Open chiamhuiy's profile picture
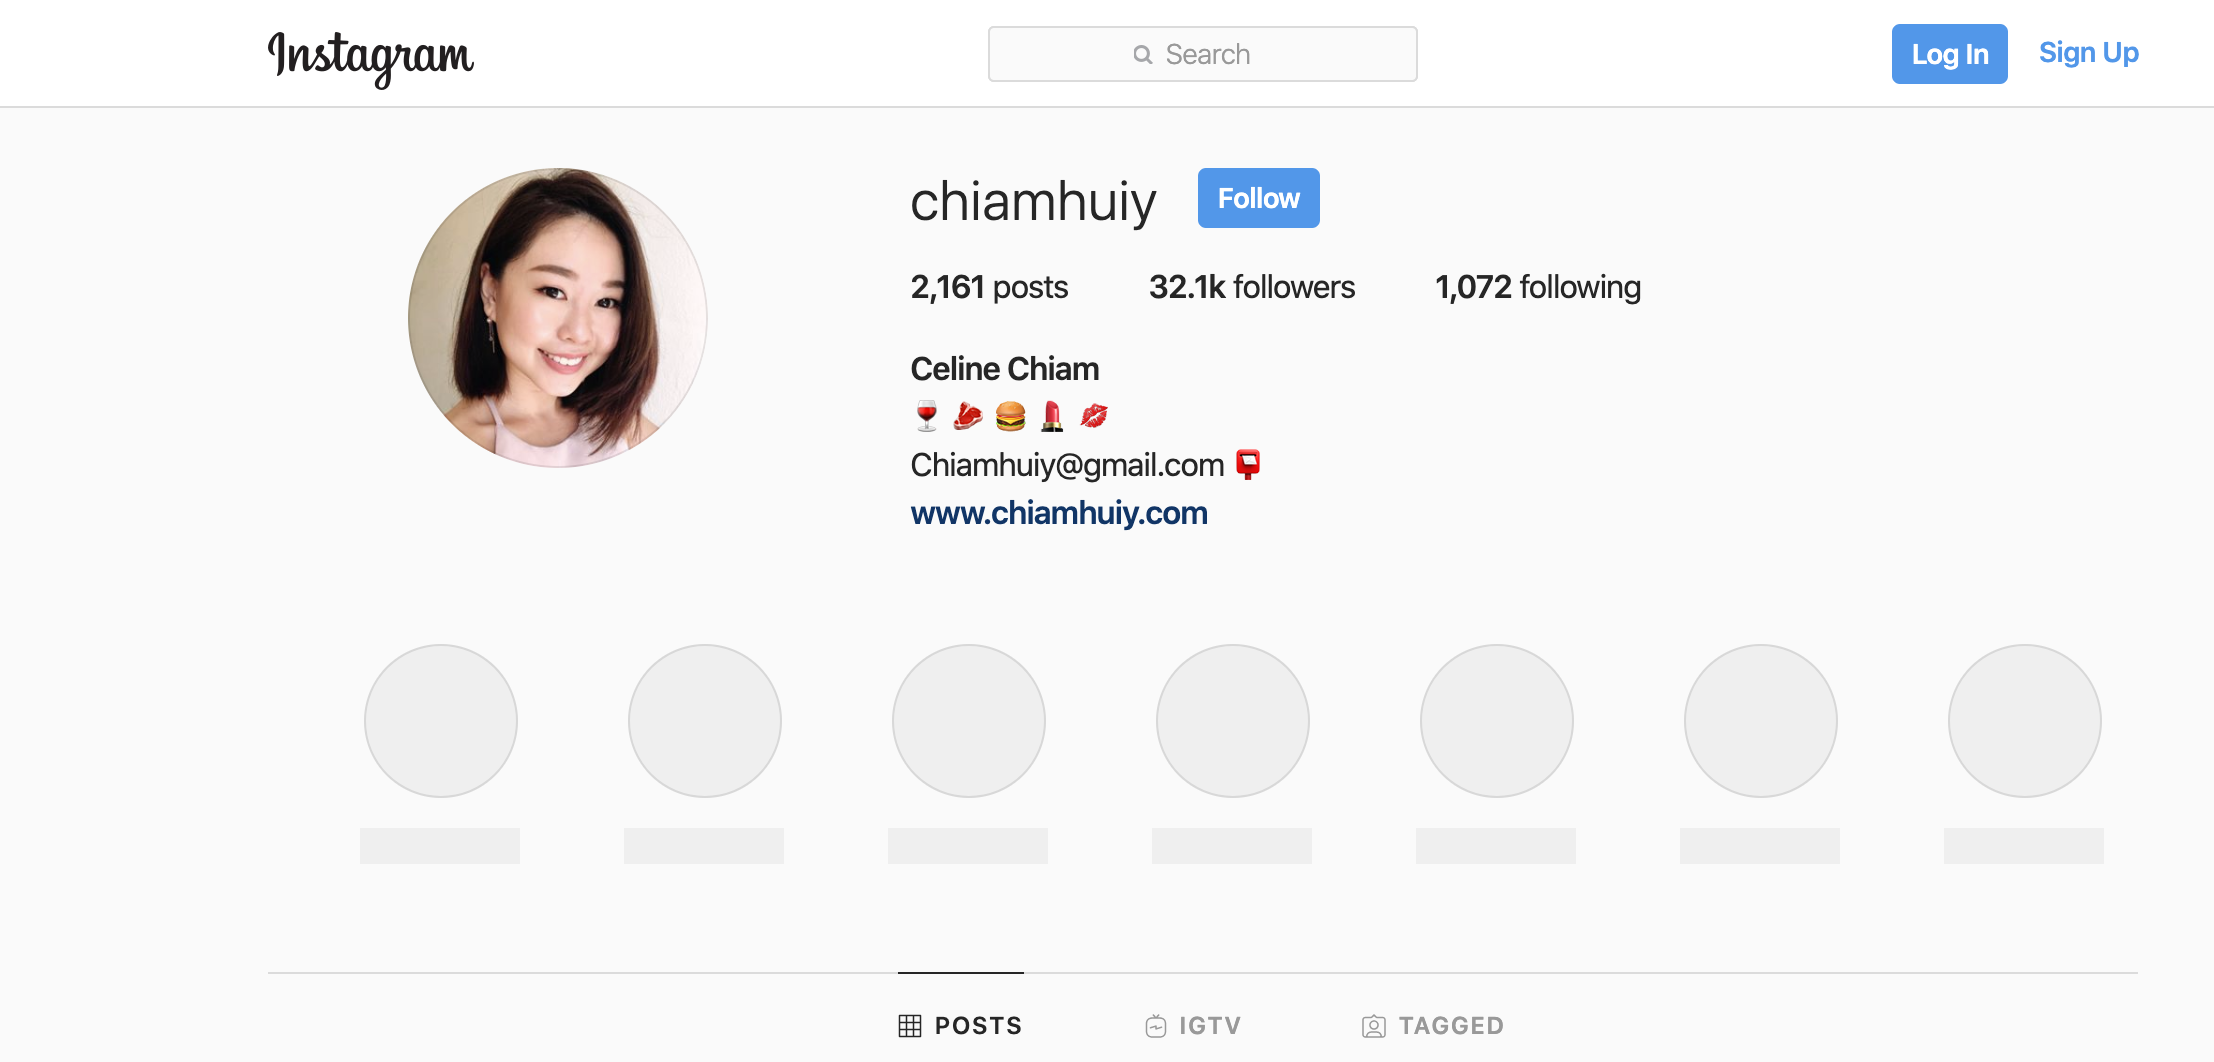Viewport: 2214px width, 1062px height. 558,318
